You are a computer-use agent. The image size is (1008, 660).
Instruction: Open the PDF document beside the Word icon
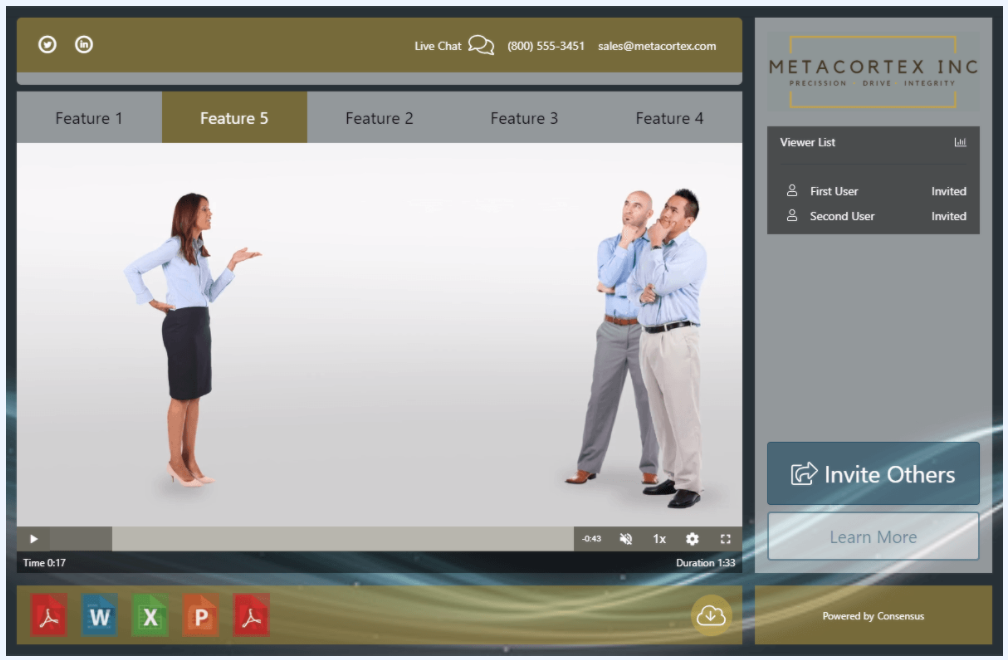coord(49,616)
